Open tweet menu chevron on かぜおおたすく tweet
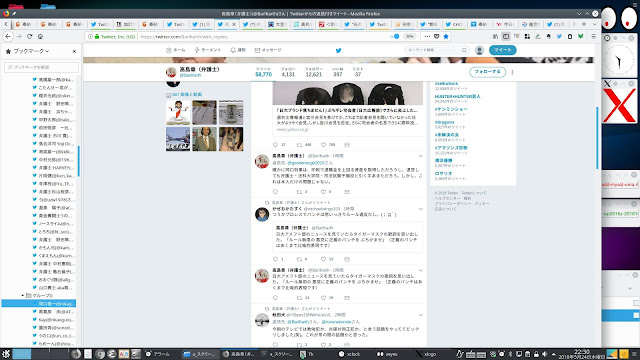The image size is (640, 360). [420, 209]
